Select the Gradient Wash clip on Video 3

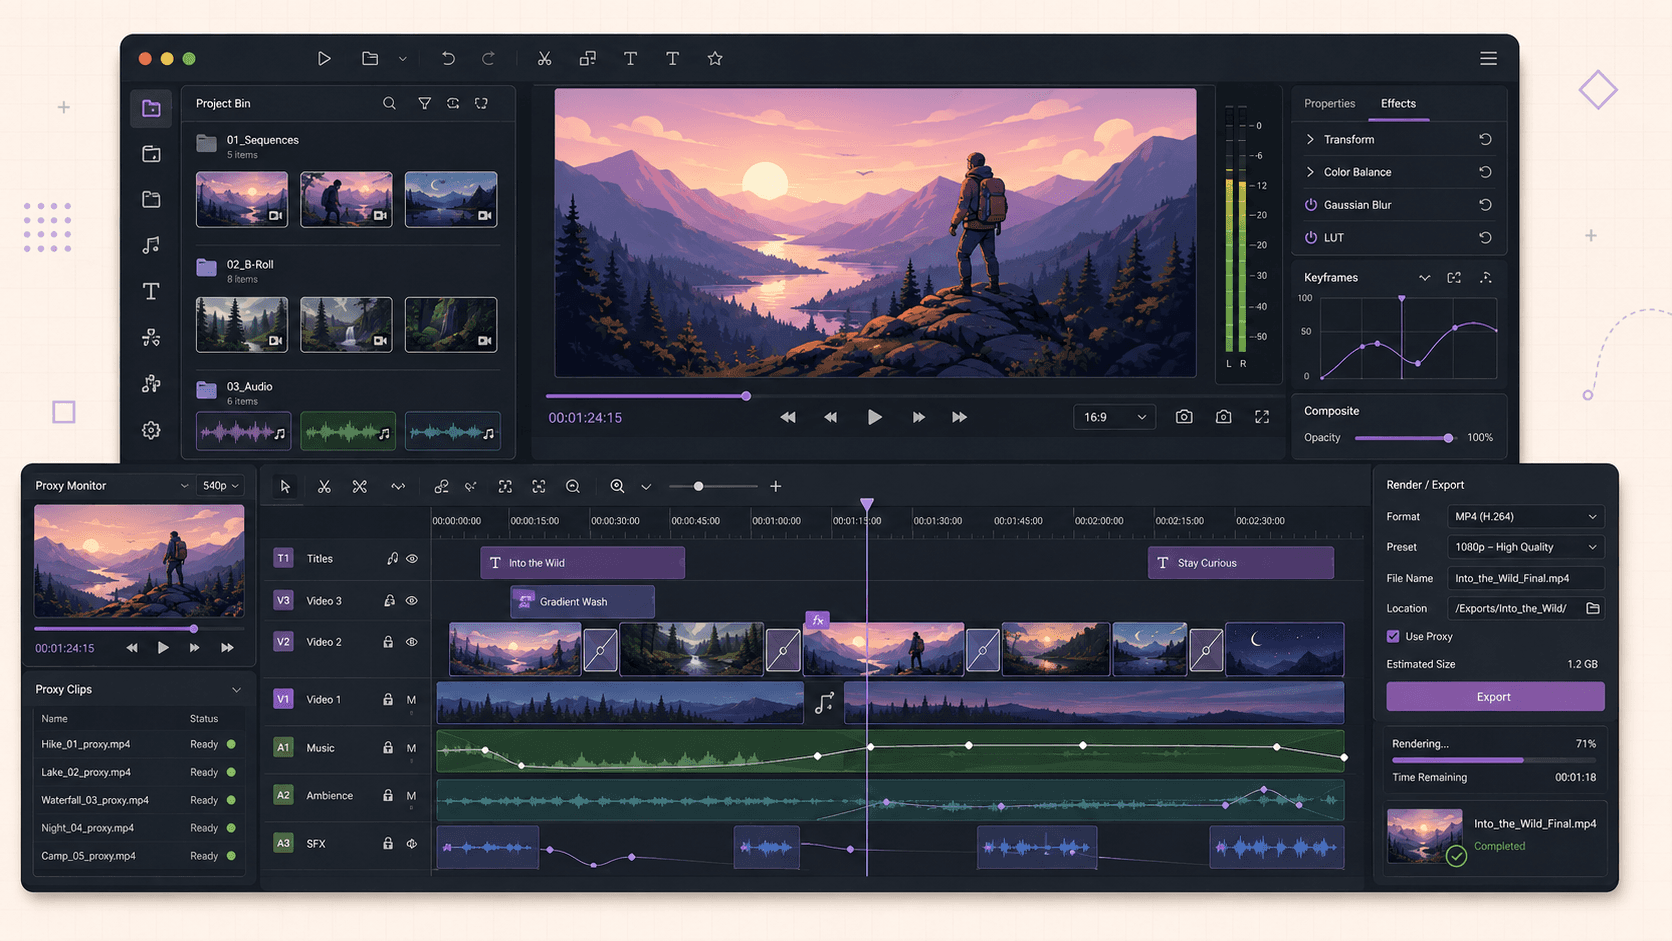coord(582,602)
